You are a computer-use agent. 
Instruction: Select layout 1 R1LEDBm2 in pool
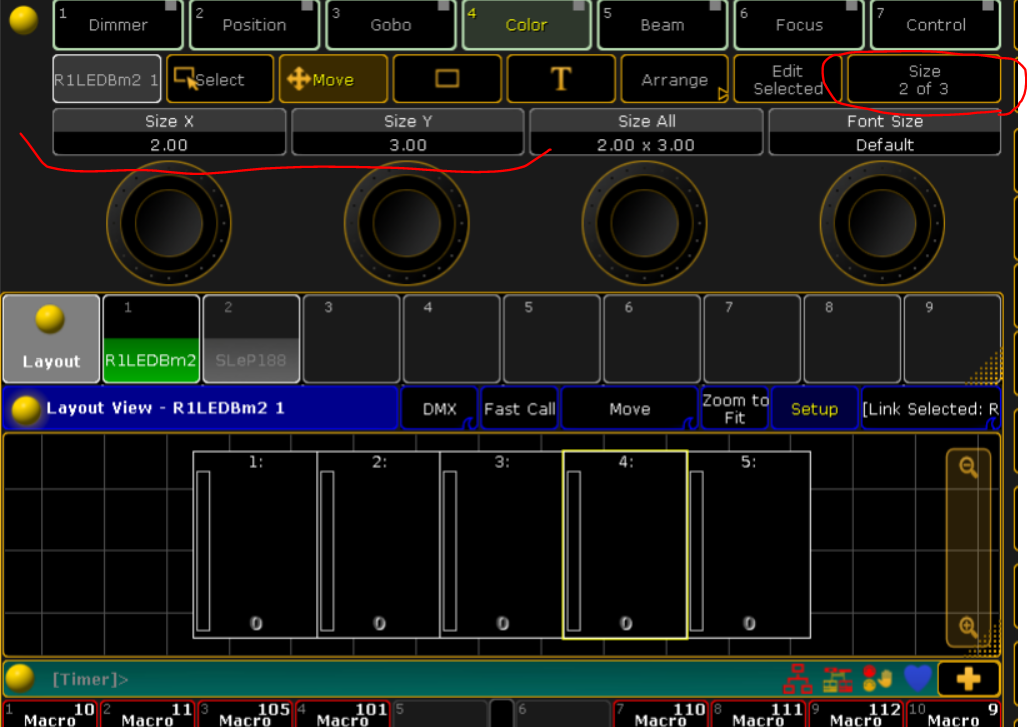pyautogui.click(x=151, y=339)
